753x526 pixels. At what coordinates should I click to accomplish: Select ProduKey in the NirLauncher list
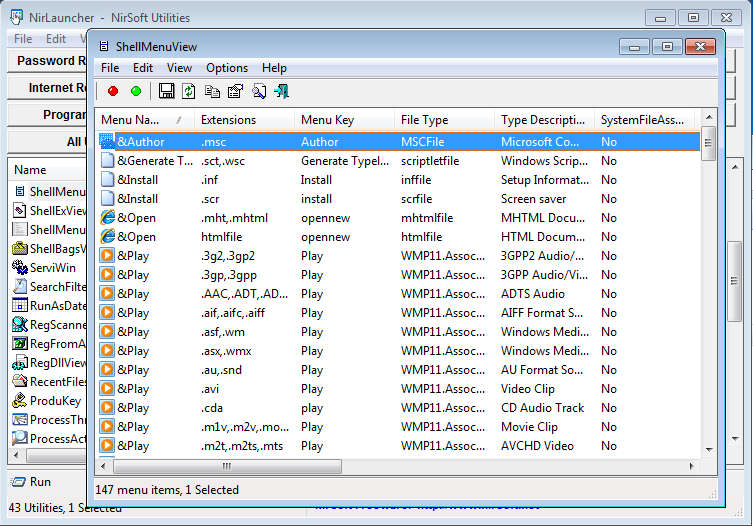[55, 401]
